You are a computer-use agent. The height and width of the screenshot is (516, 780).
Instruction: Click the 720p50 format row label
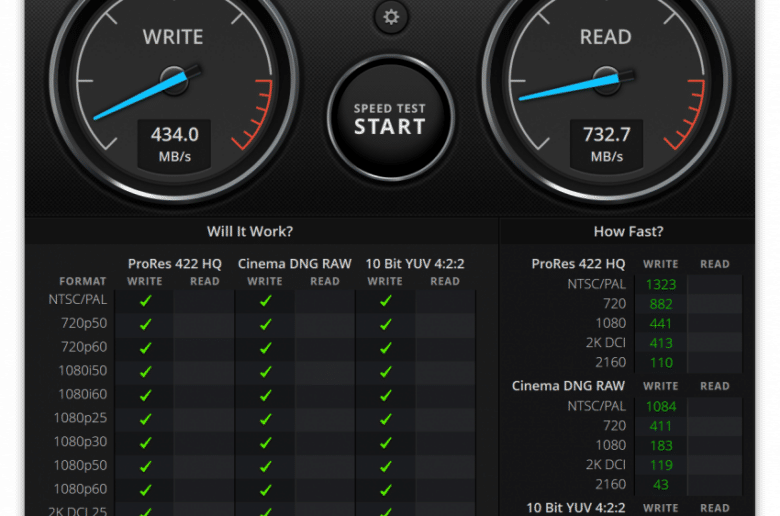(x=84, y=323)
